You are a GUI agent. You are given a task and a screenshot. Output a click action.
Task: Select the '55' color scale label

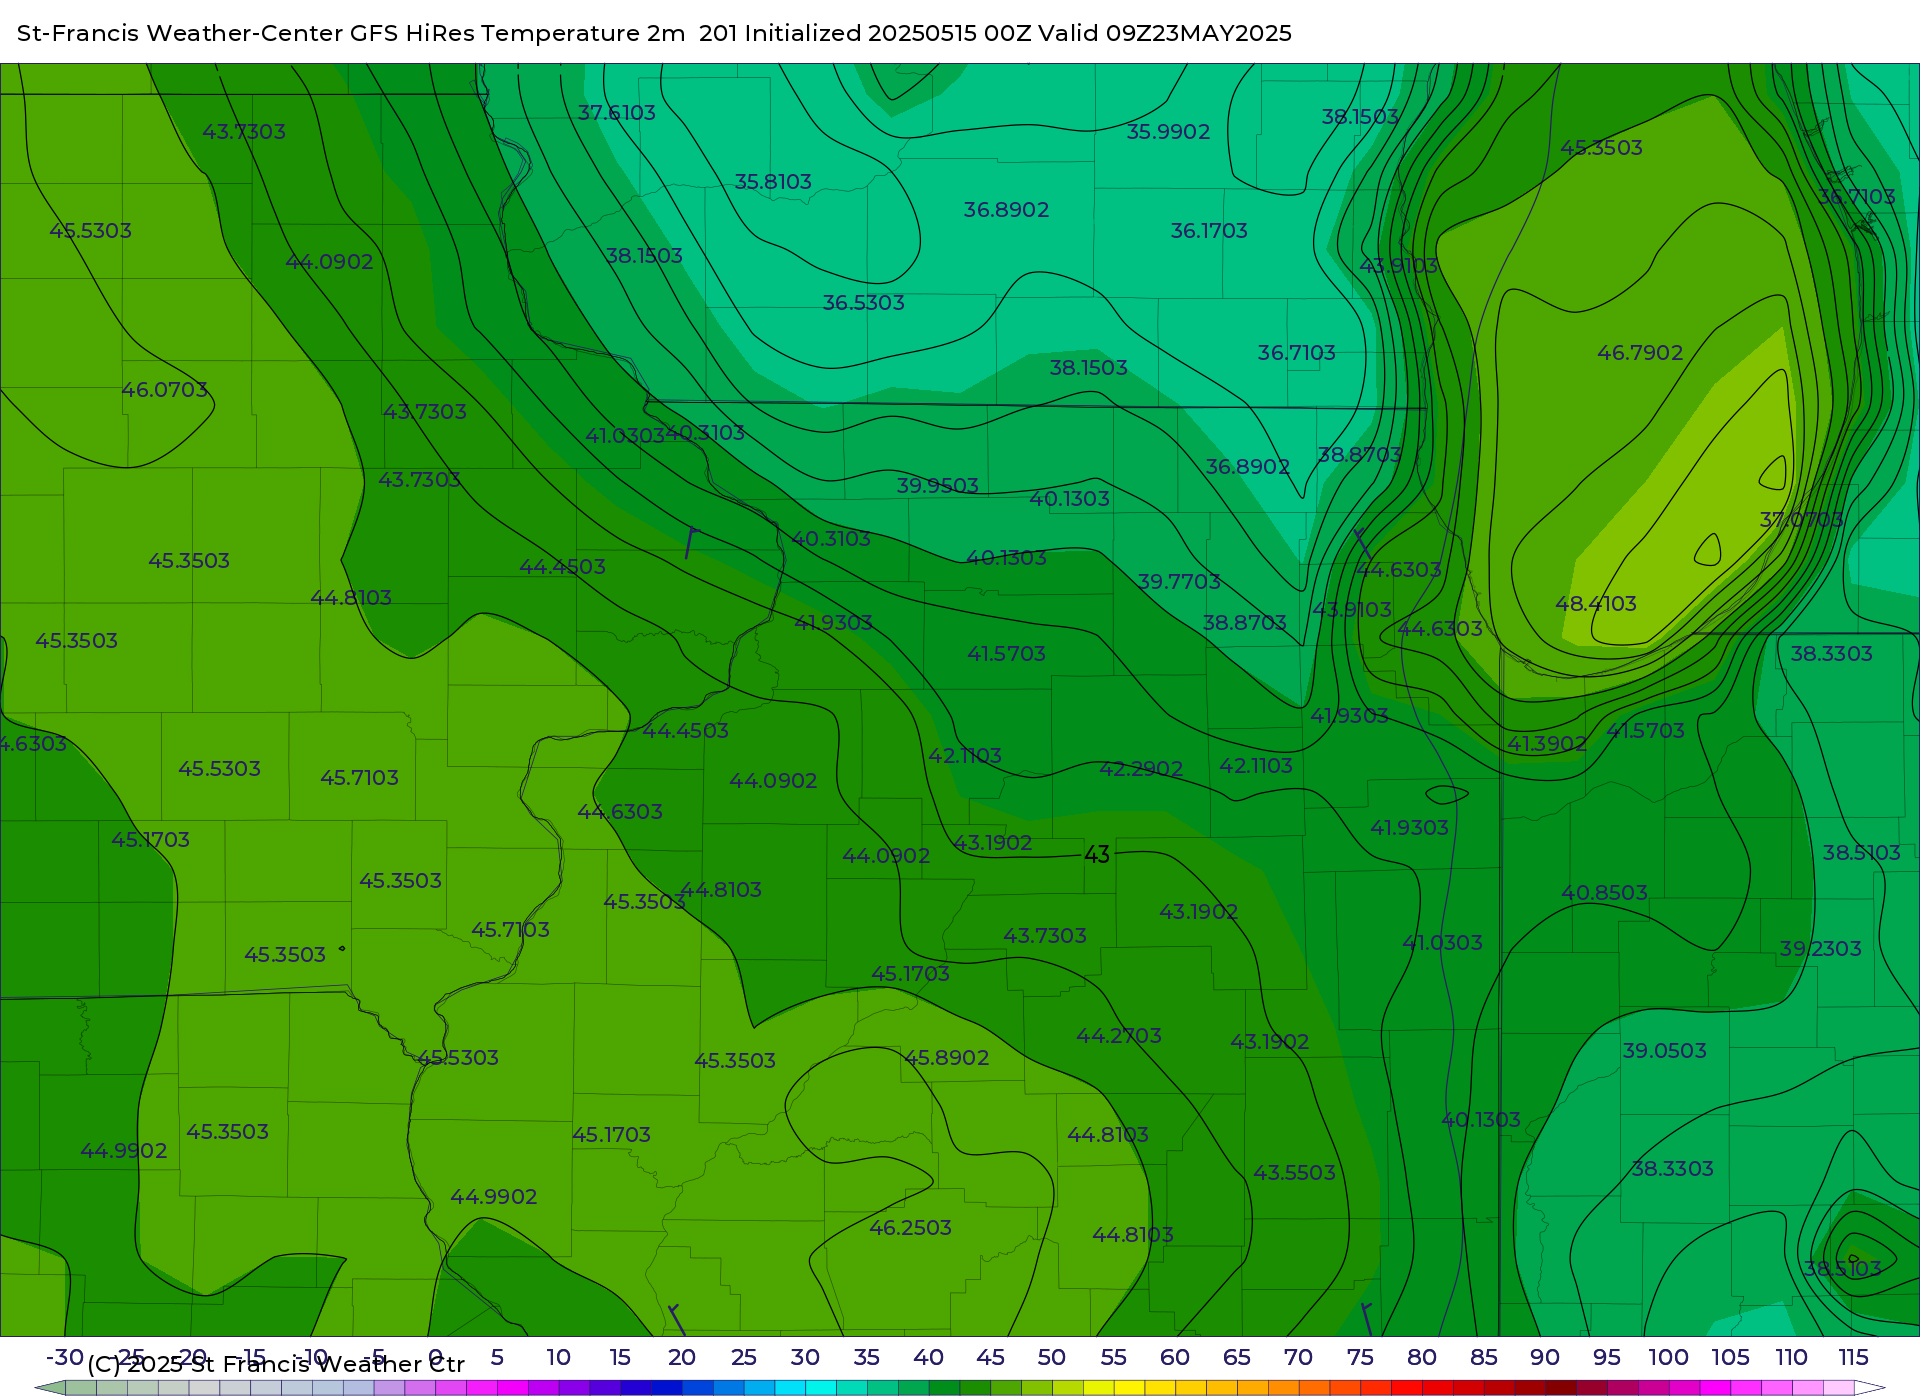click(1113, 1358)
